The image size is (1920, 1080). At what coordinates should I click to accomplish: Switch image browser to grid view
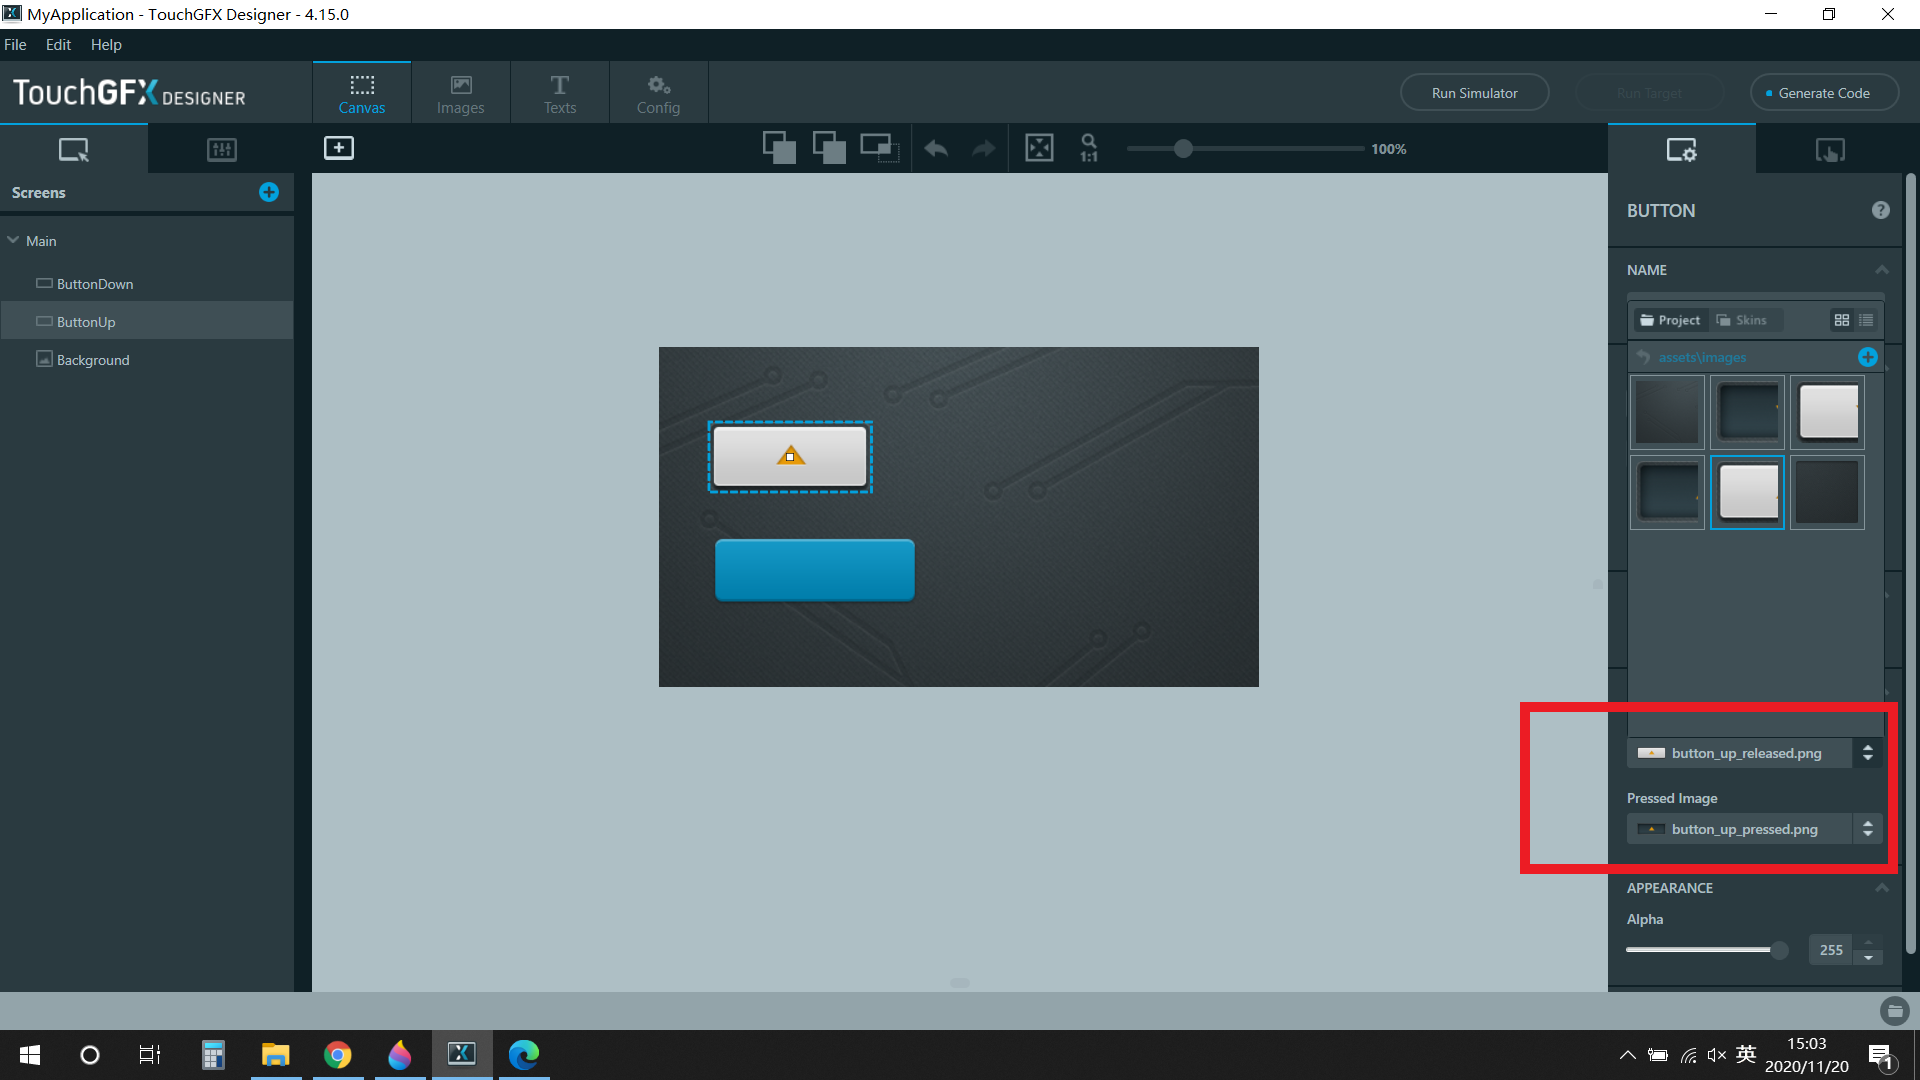(1842, 320)
